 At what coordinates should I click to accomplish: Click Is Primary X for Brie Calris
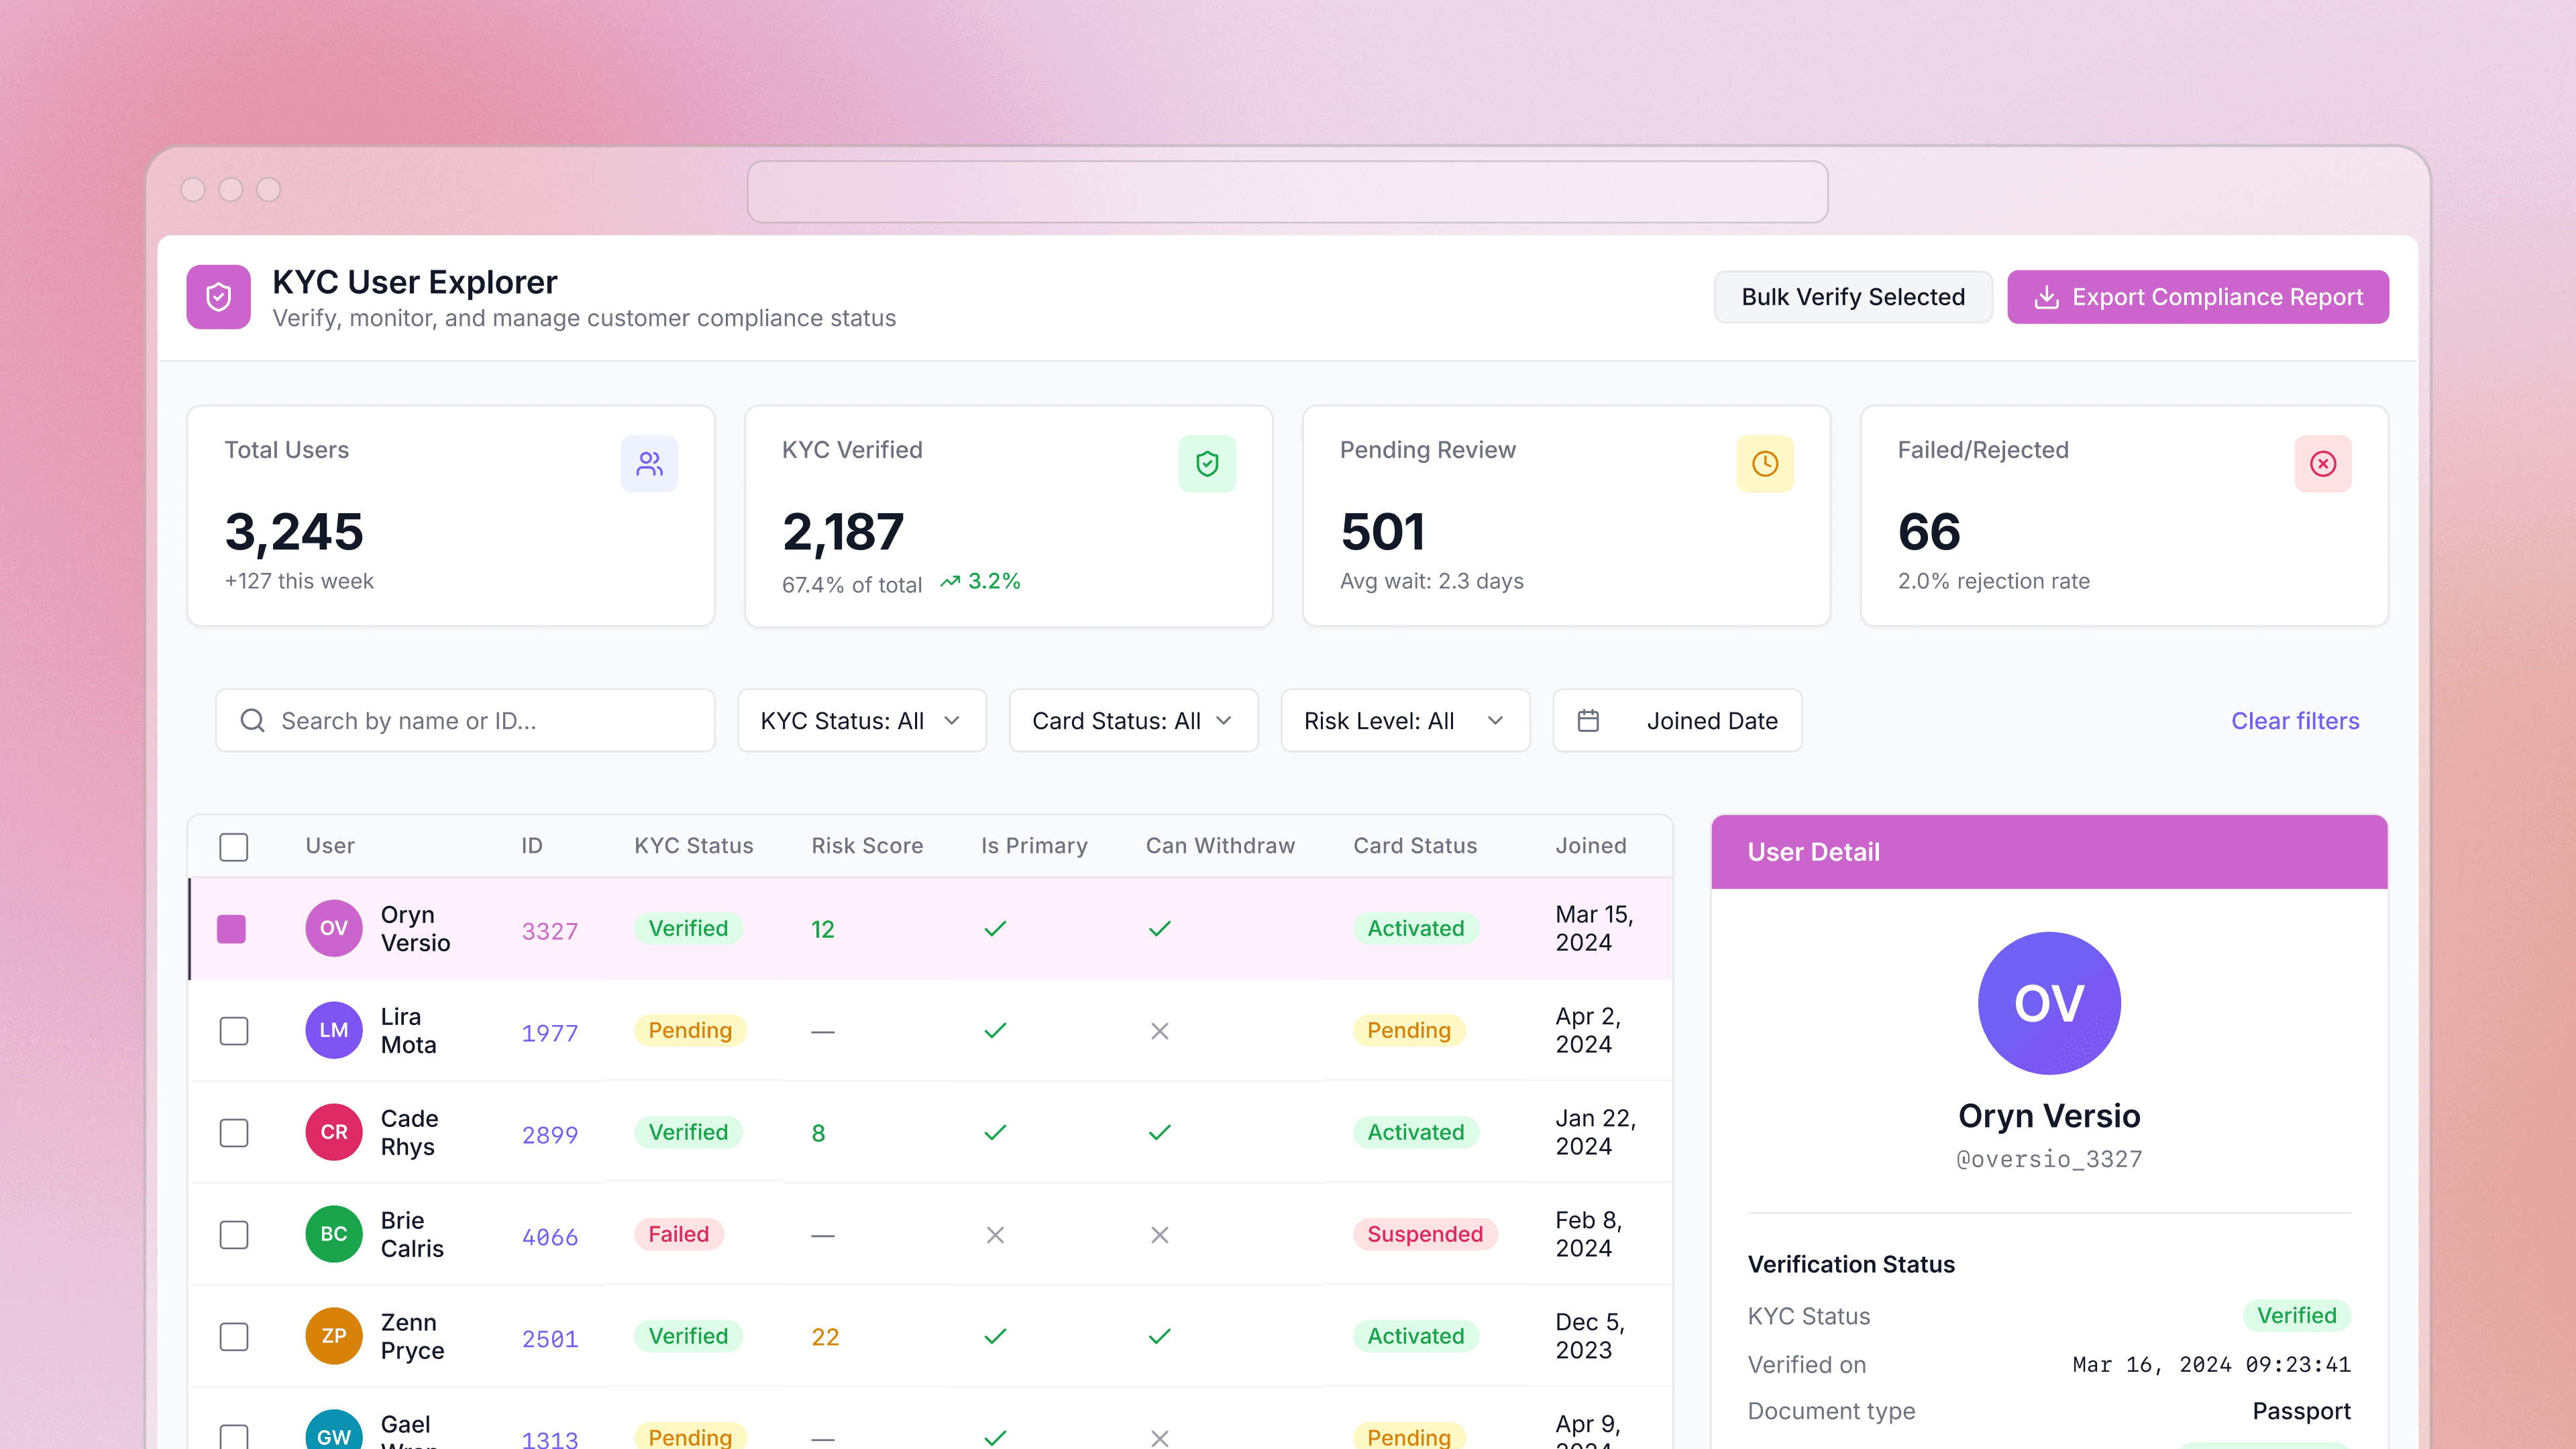(x=995, y=1235)
